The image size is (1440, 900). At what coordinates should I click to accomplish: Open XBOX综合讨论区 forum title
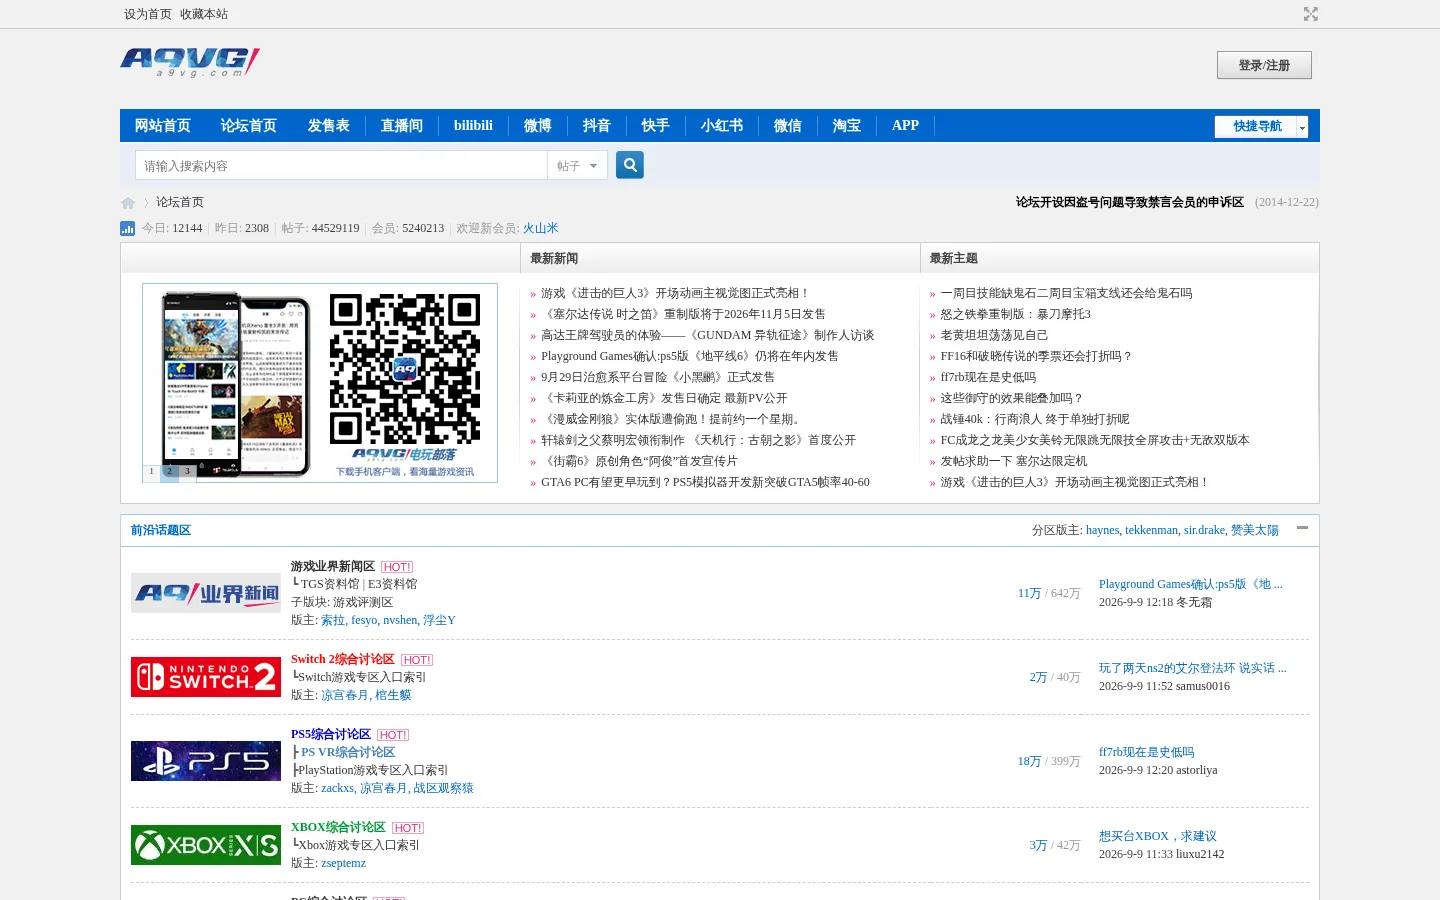tap(338, 828)
